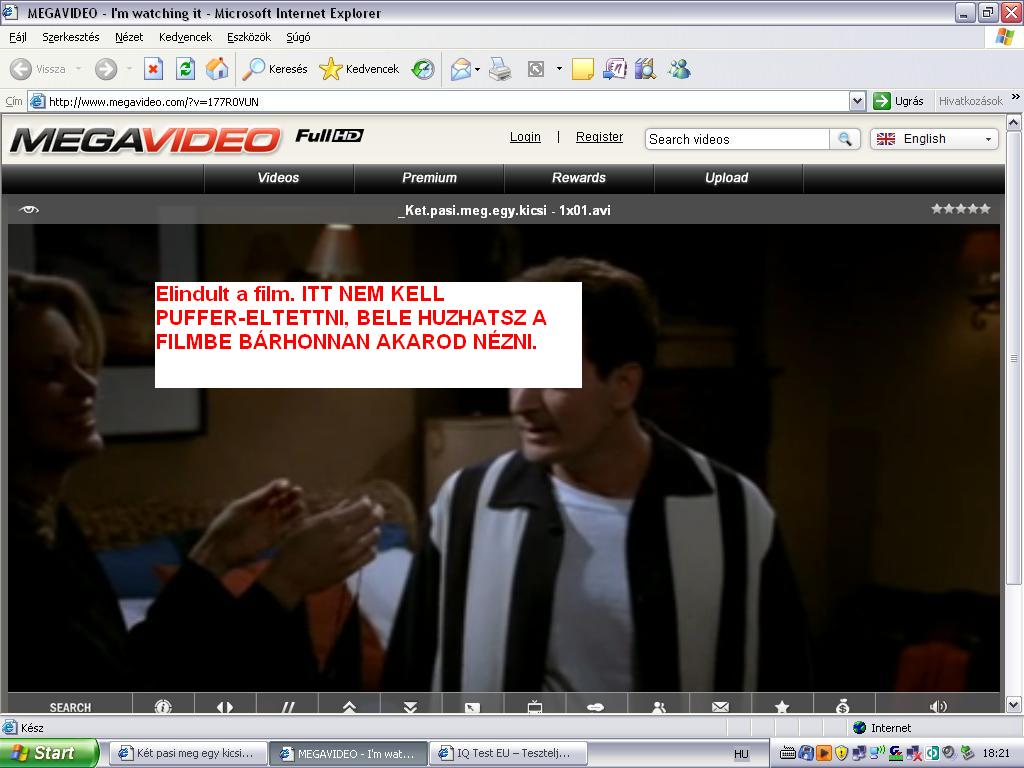Screen dimensions: 1024x768
Task: Open the Fájl menu
Action: 18,37
